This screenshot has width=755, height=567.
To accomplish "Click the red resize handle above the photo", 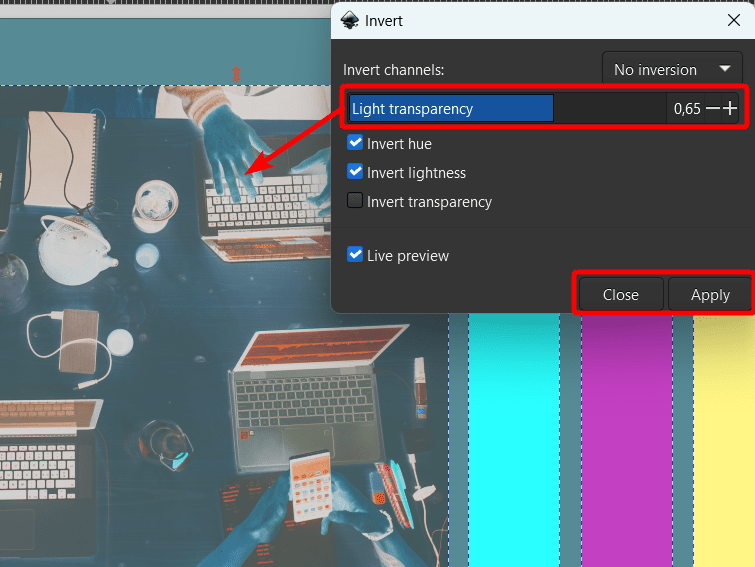I will (236, 75).
